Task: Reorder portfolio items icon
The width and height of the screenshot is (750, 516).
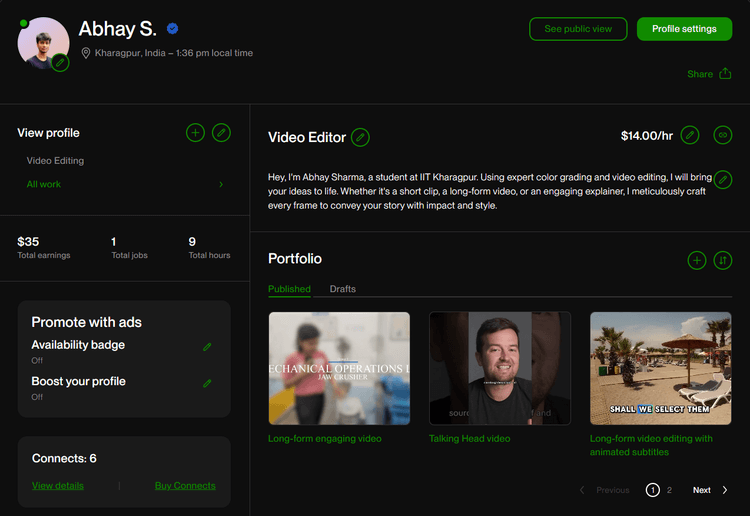Action: coord(722,260)
